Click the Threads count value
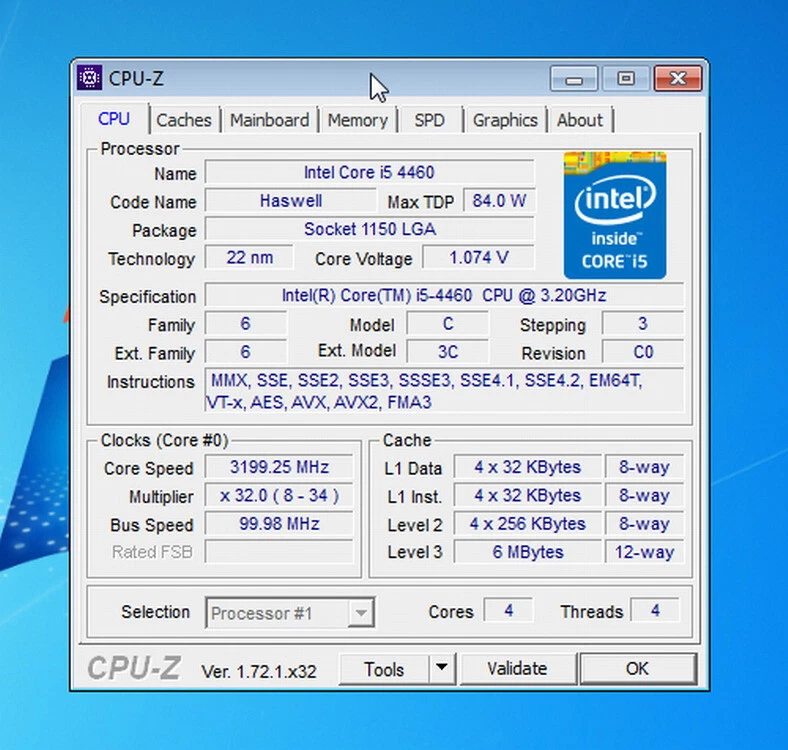The width and height of the screenshot is (788, 750). point(655,610)
